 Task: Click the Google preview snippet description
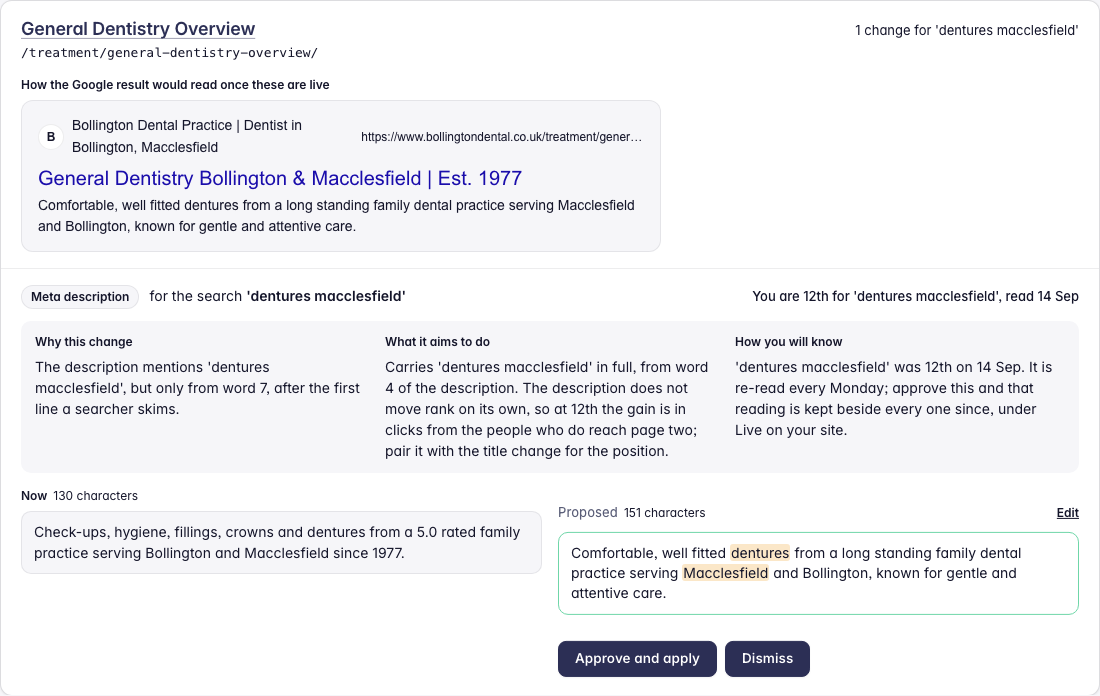point(336,216)
